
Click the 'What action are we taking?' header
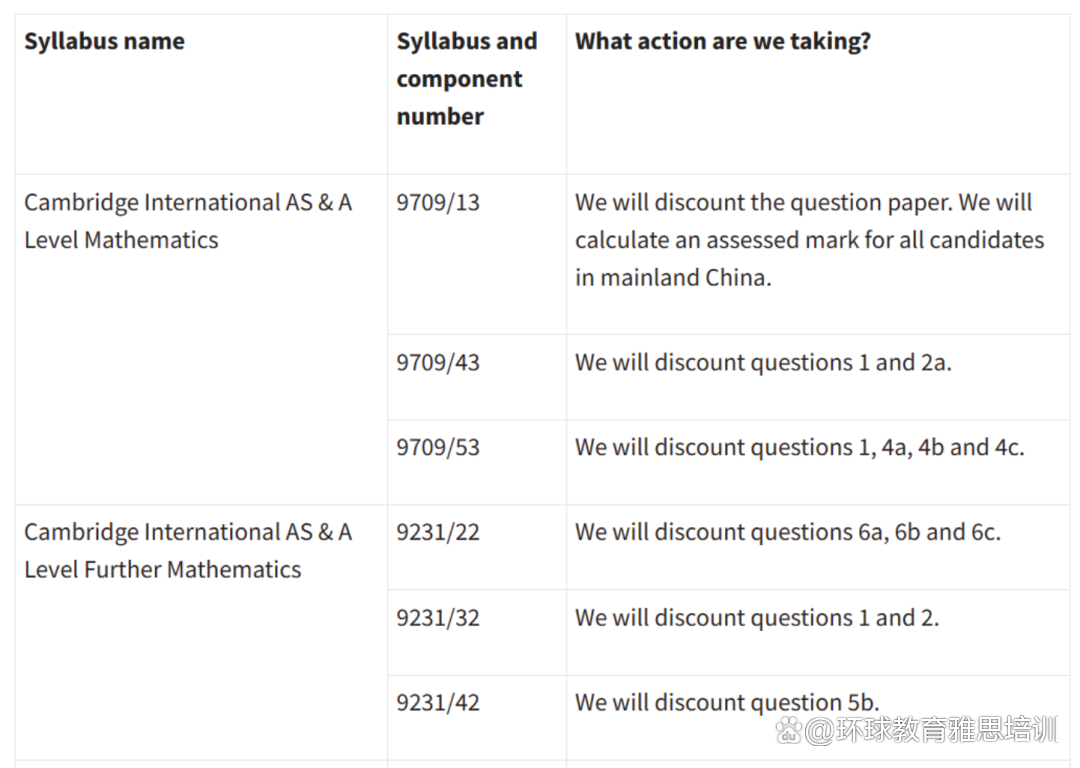pyautogui.click(x=723, y=41)
